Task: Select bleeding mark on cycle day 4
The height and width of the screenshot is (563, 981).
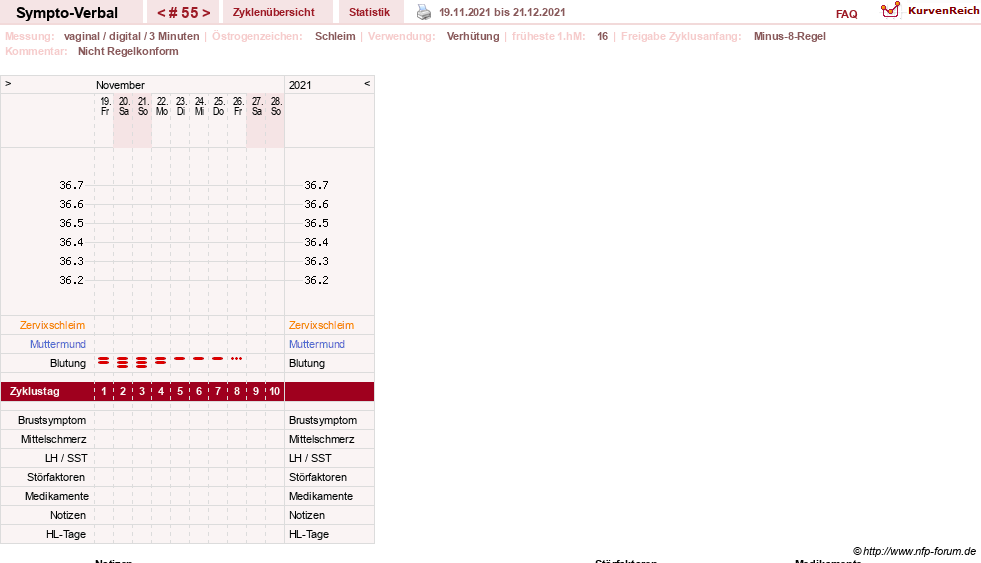Action: click(161, 361)
